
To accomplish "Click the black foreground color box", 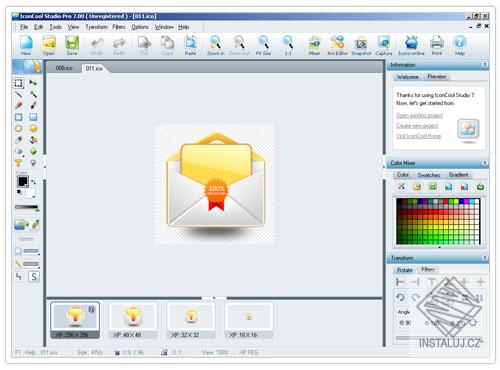I will [x=23, y=181].
